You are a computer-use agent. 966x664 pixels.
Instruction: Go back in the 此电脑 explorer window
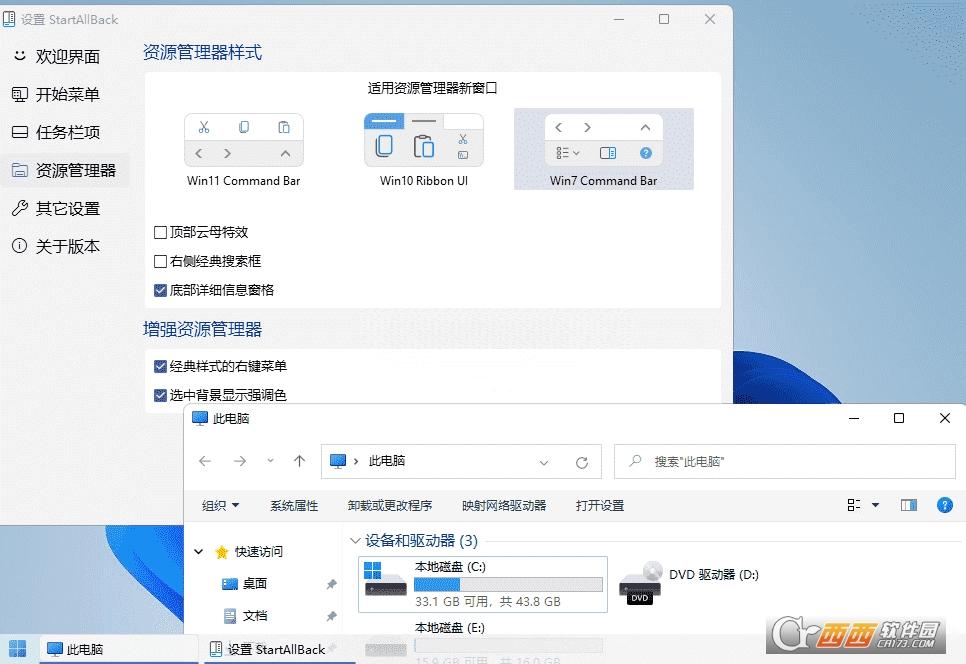pos(205,461)
